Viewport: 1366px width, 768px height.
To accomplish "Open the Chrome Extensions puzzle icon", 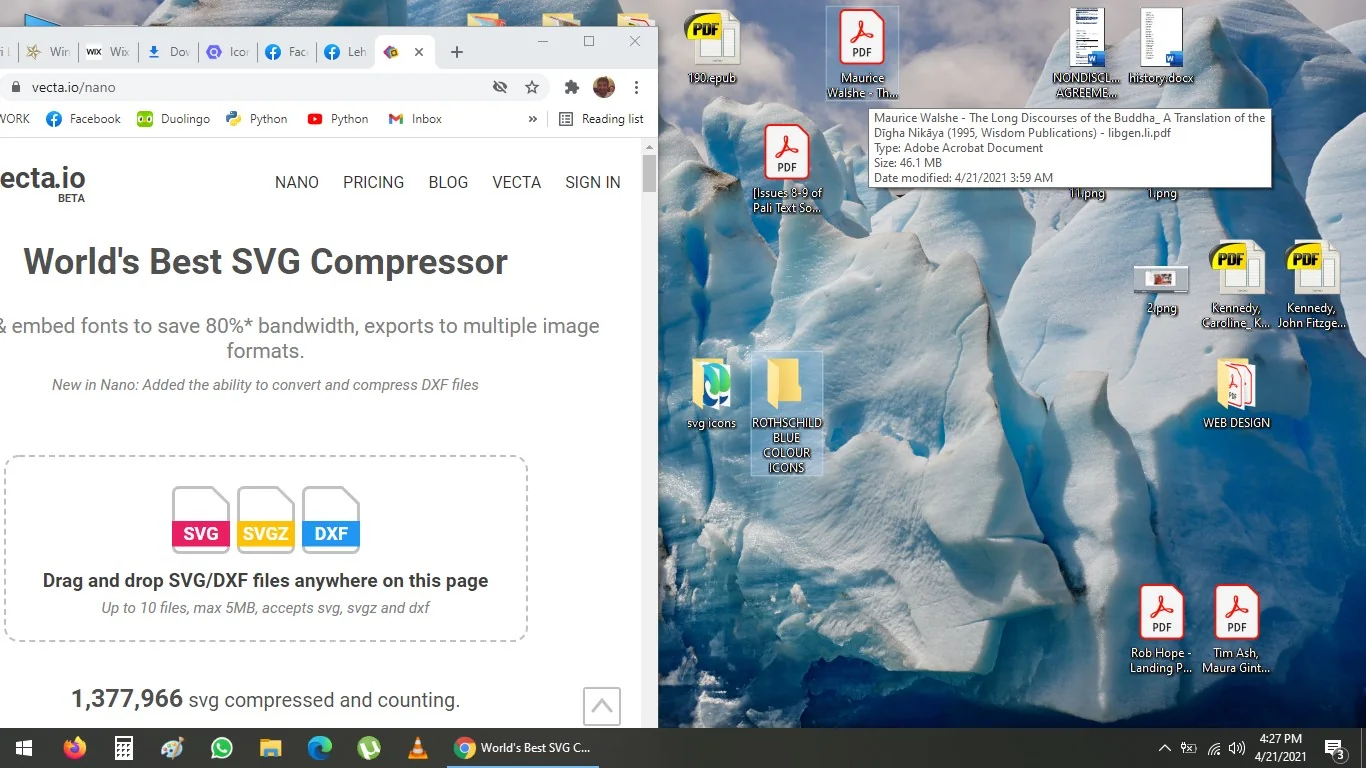I will pyautogui.click(x=572, y=87).
